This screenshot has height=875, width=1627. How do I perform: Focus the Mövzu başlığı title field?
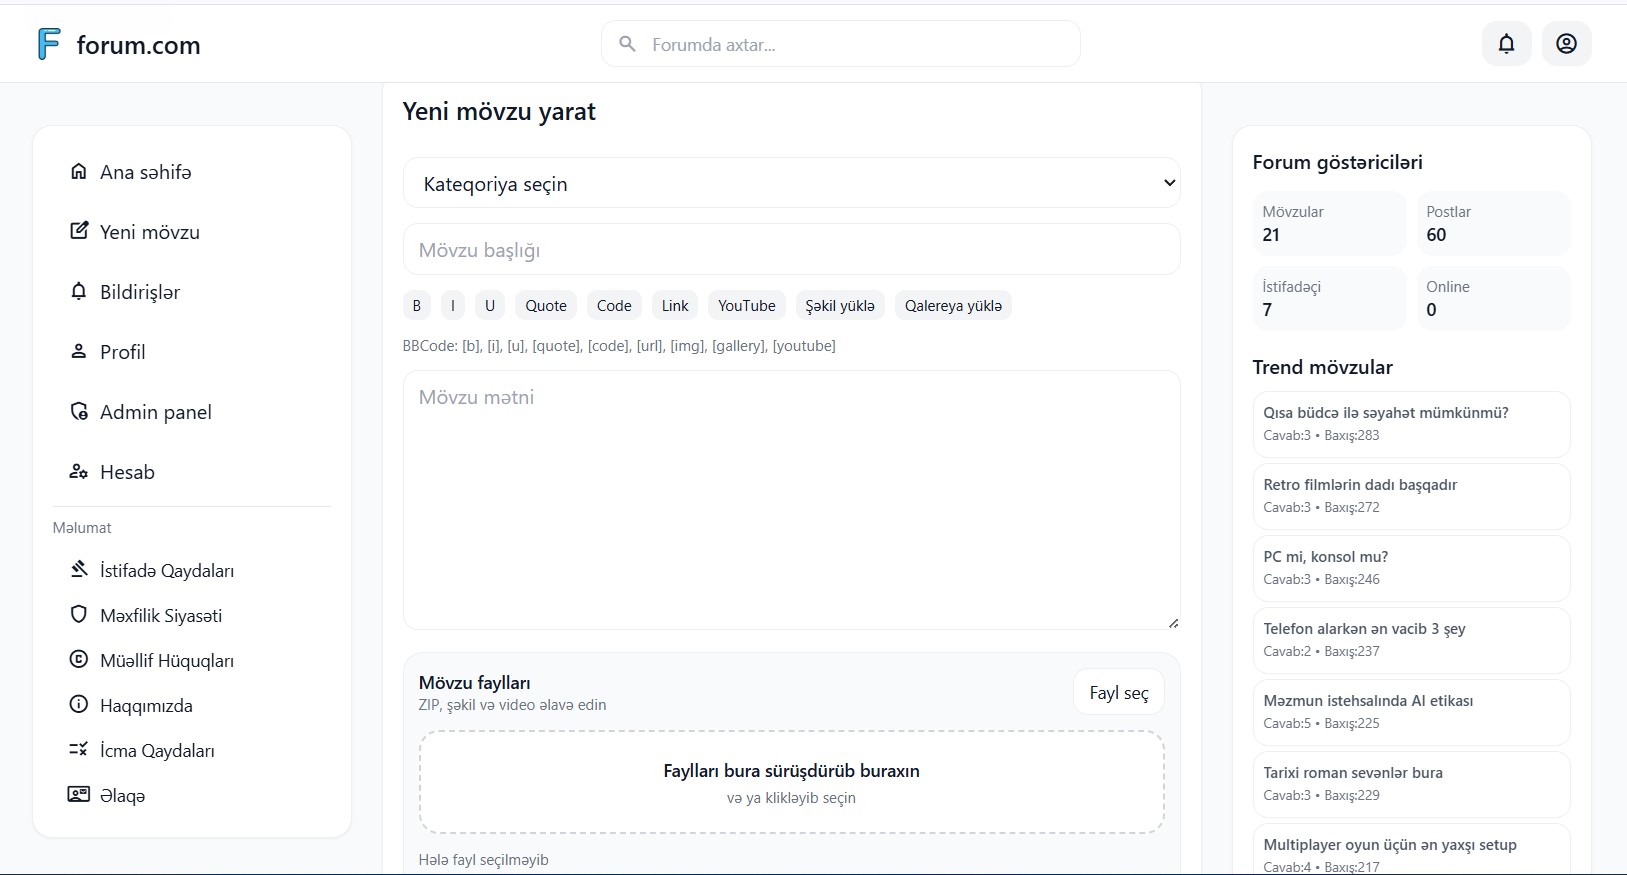click(791, 250)
